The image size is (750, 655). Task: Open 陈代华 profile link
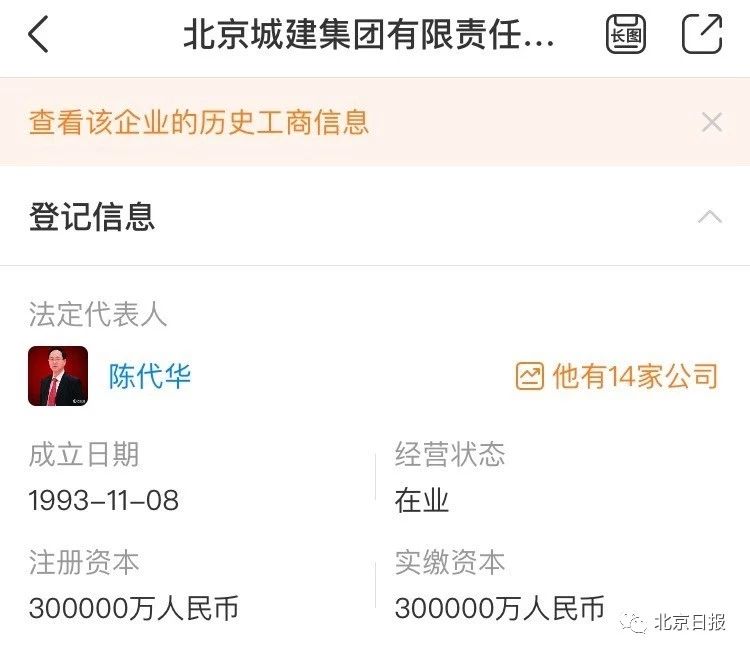point(150,376)
